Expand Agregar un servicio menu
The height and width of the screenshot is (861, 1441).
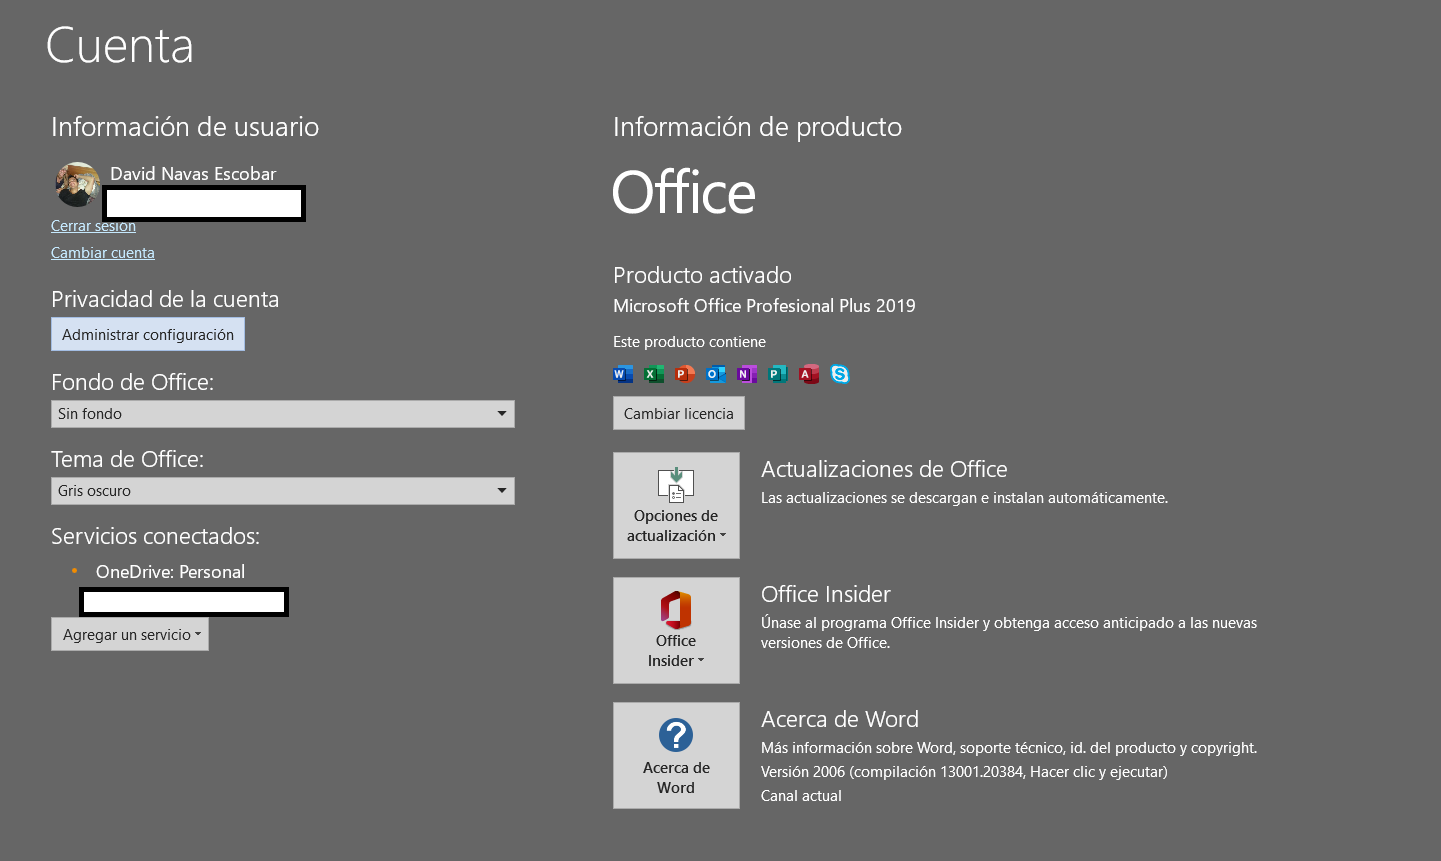(130, 634)
